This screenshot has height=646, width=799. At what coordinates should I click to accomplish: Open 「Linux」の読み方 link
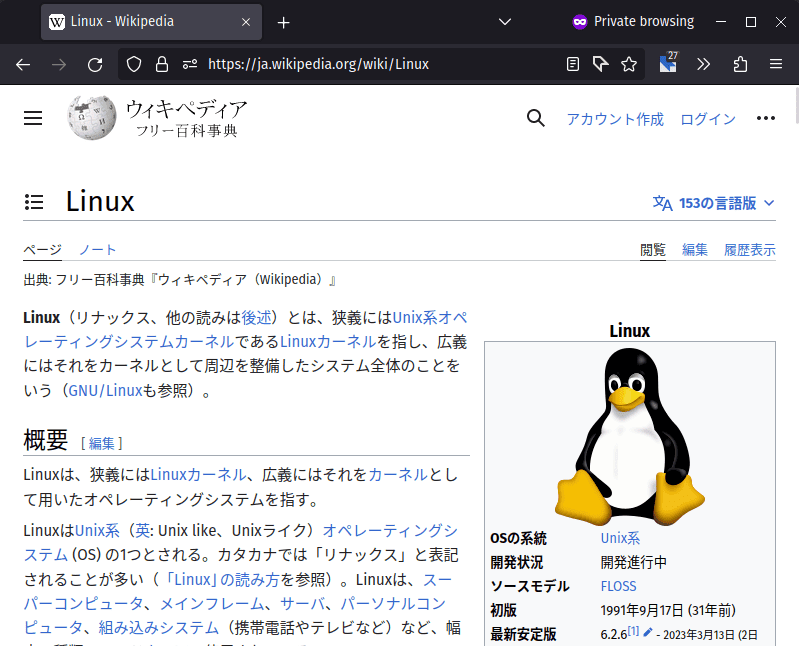point(223,579)
